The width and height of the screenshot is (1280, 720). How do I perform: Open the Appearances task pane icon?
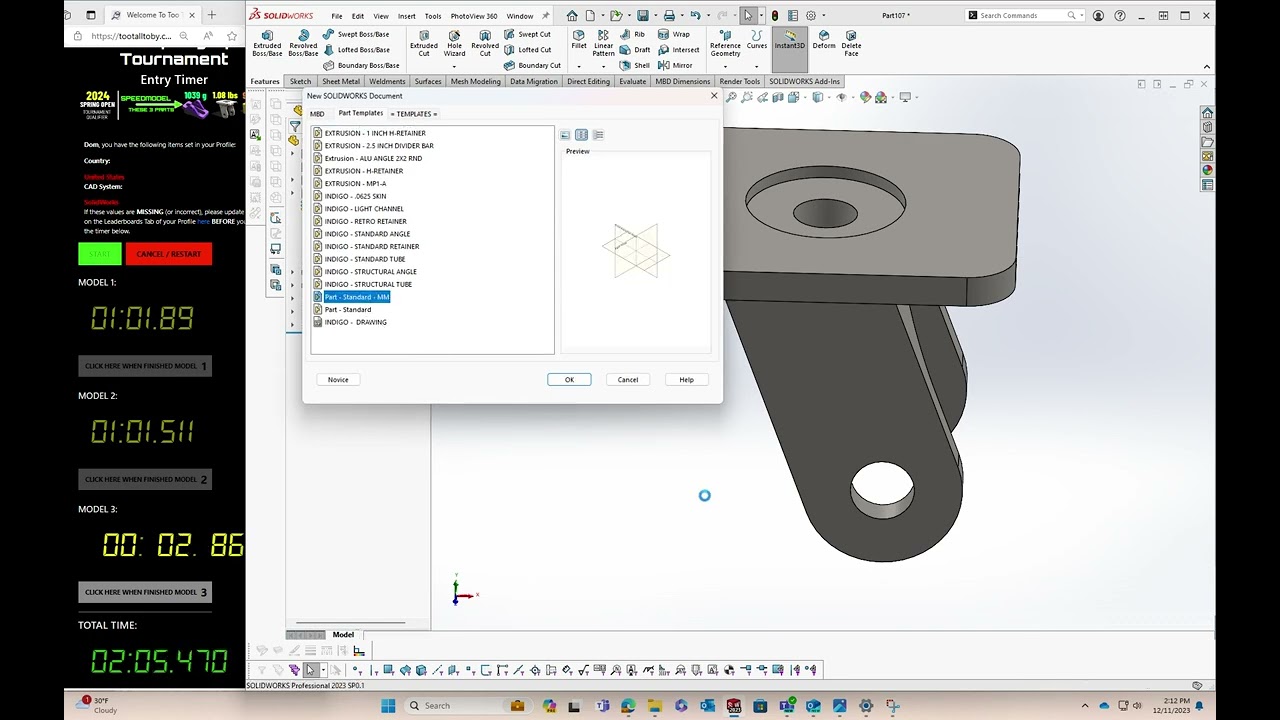click(1207, 170)
